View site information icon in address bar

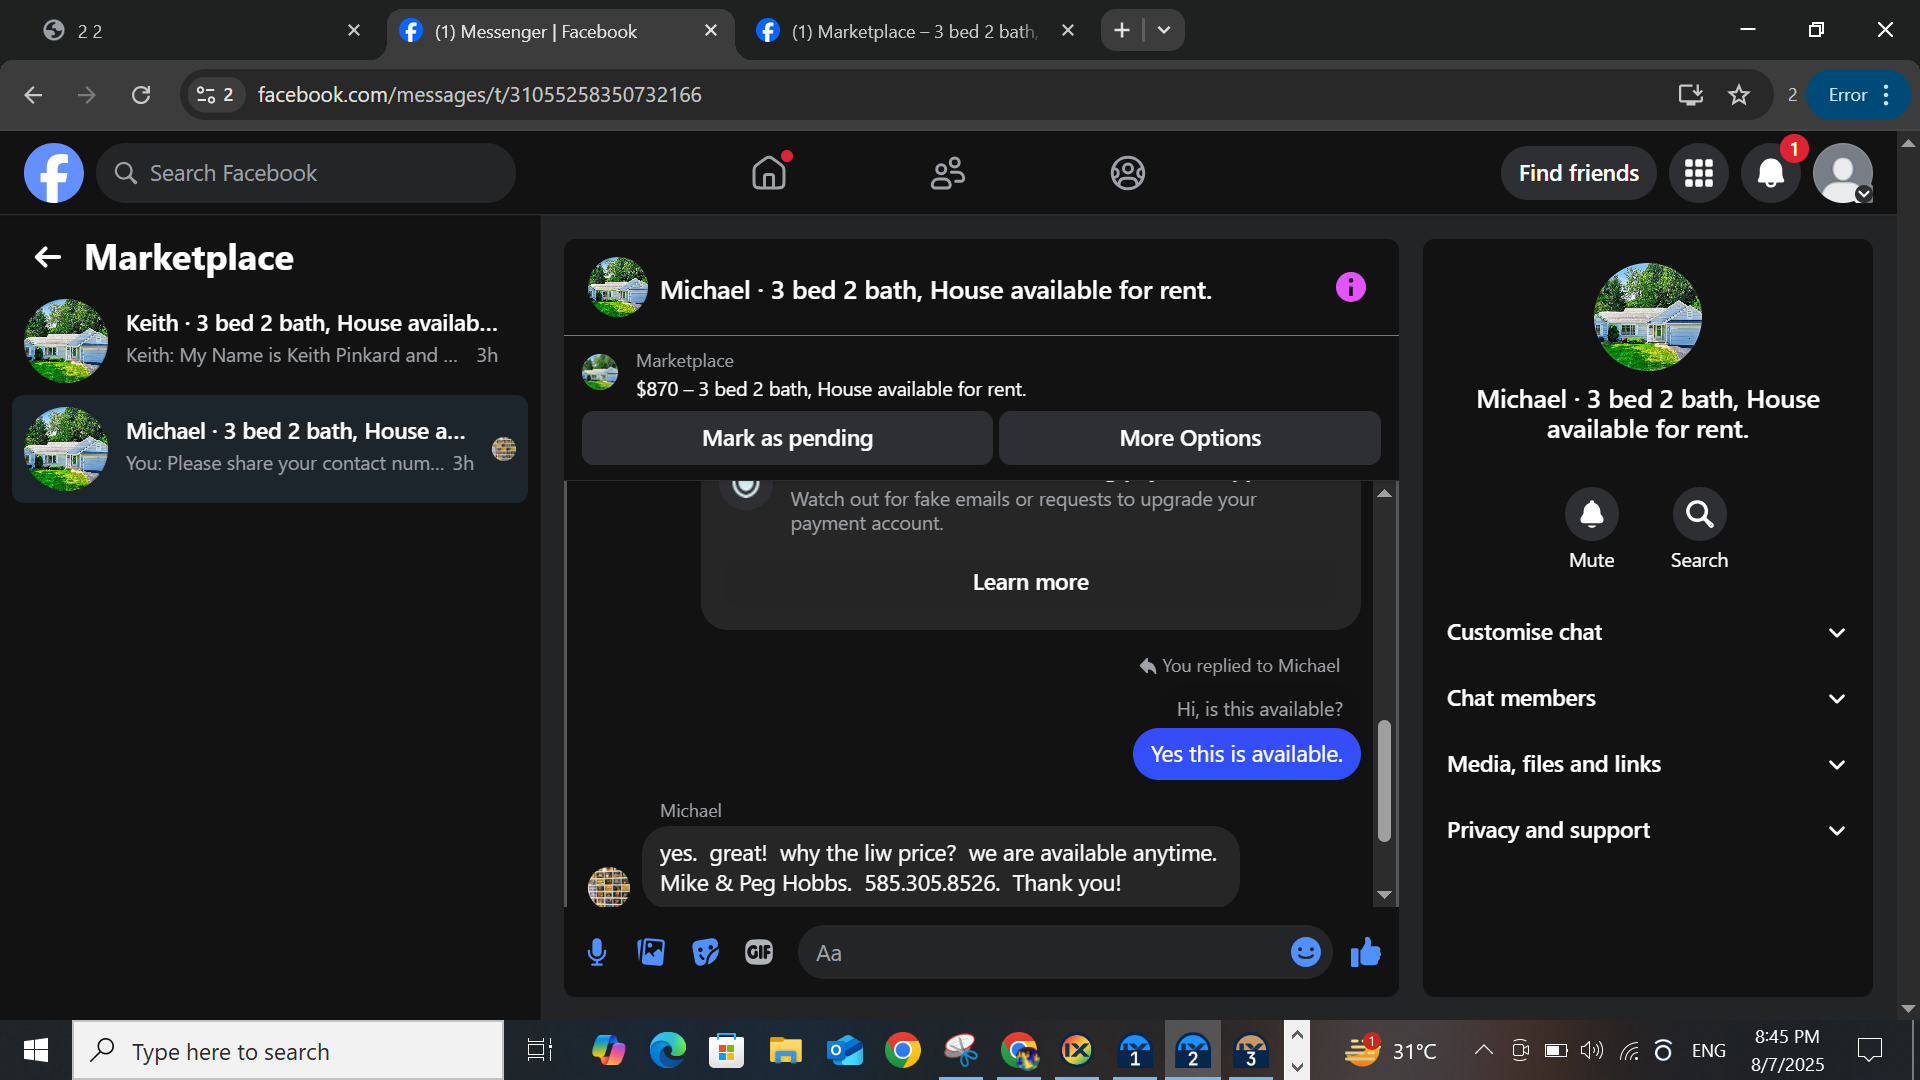(215, 95)
